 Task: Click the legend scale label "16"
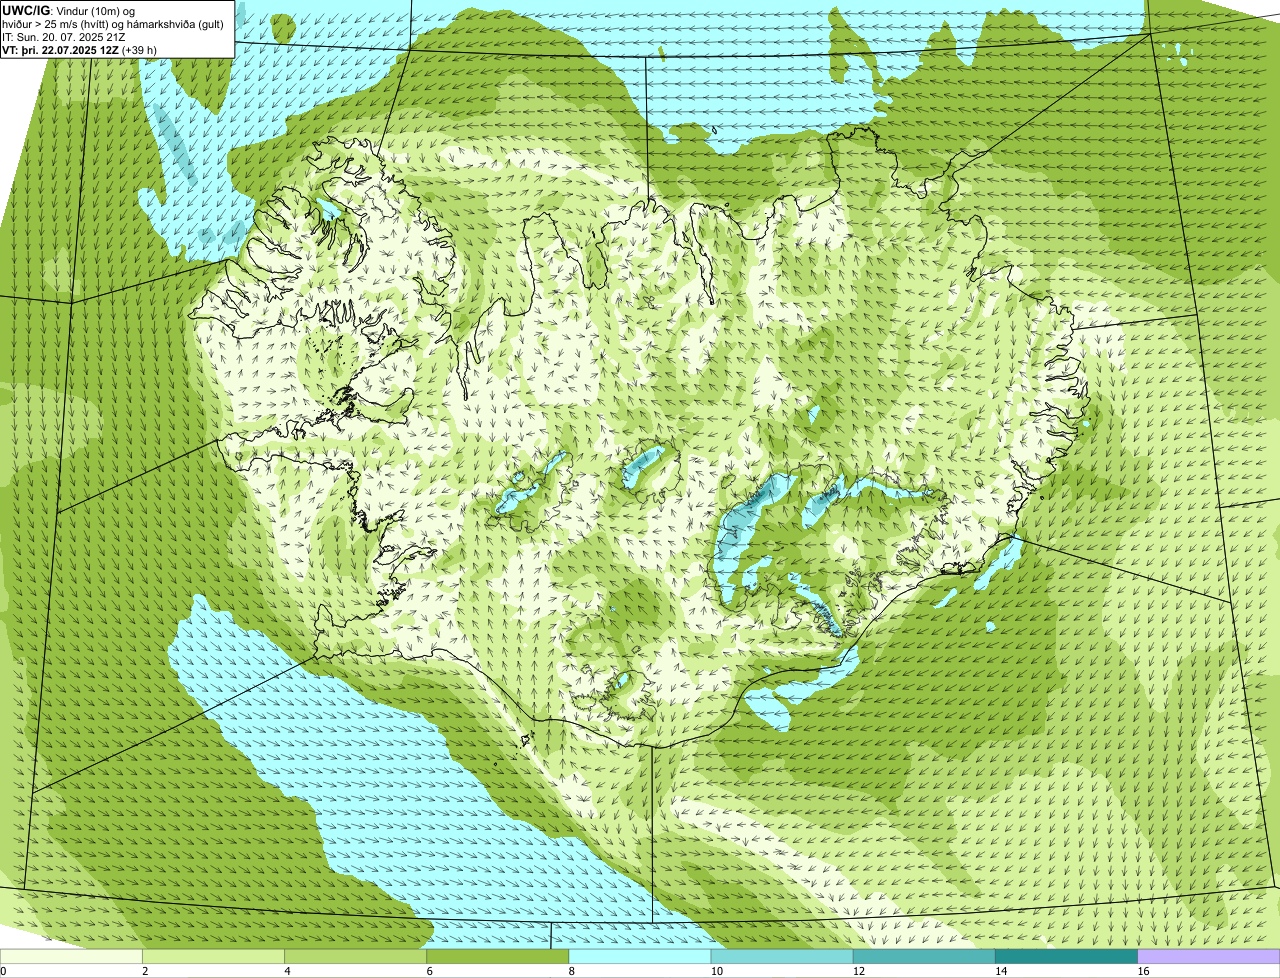pos(1142,971)
